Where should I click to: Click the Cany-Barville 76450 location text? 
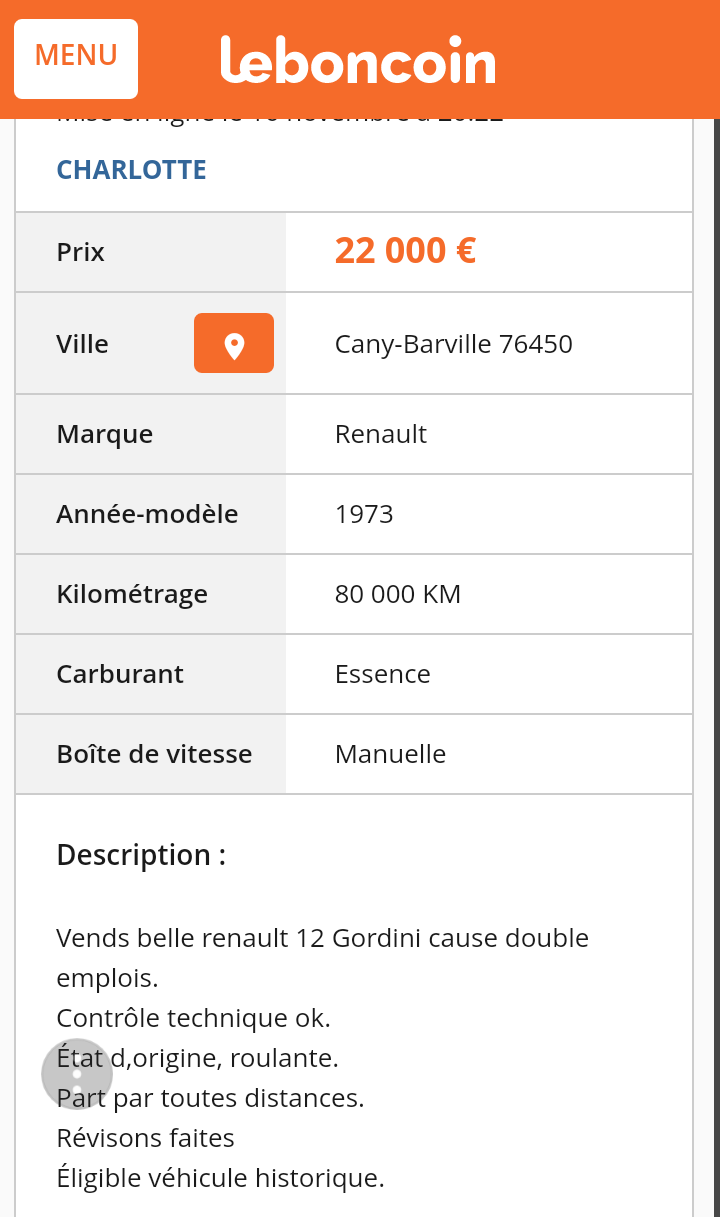(453, 344)
